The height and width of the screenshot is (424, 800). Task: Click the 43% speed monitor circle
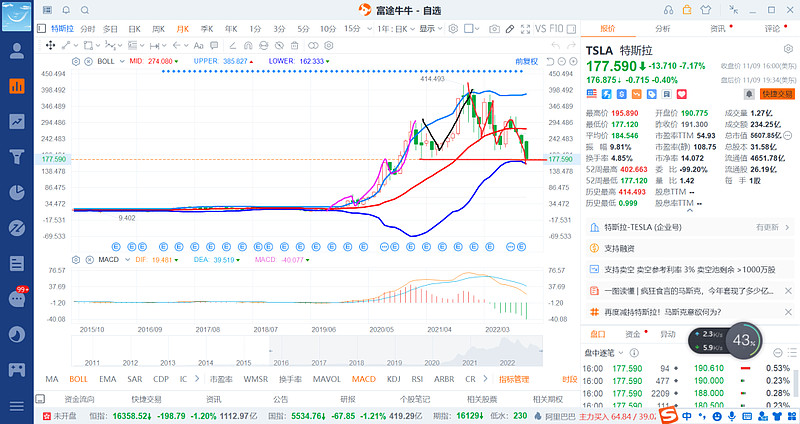(x=744, y=340)
